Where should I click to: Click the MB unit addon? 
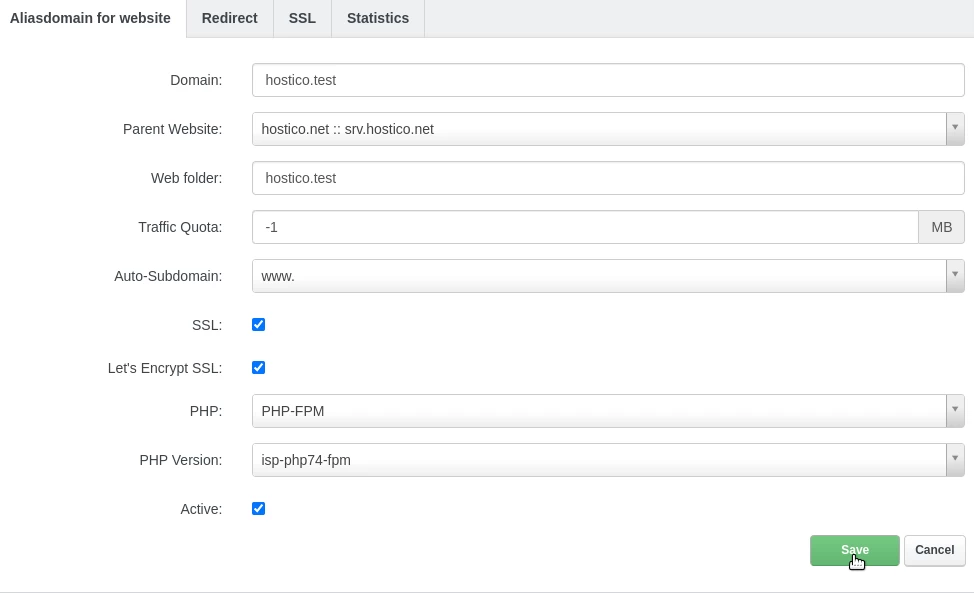pos(941,227)
